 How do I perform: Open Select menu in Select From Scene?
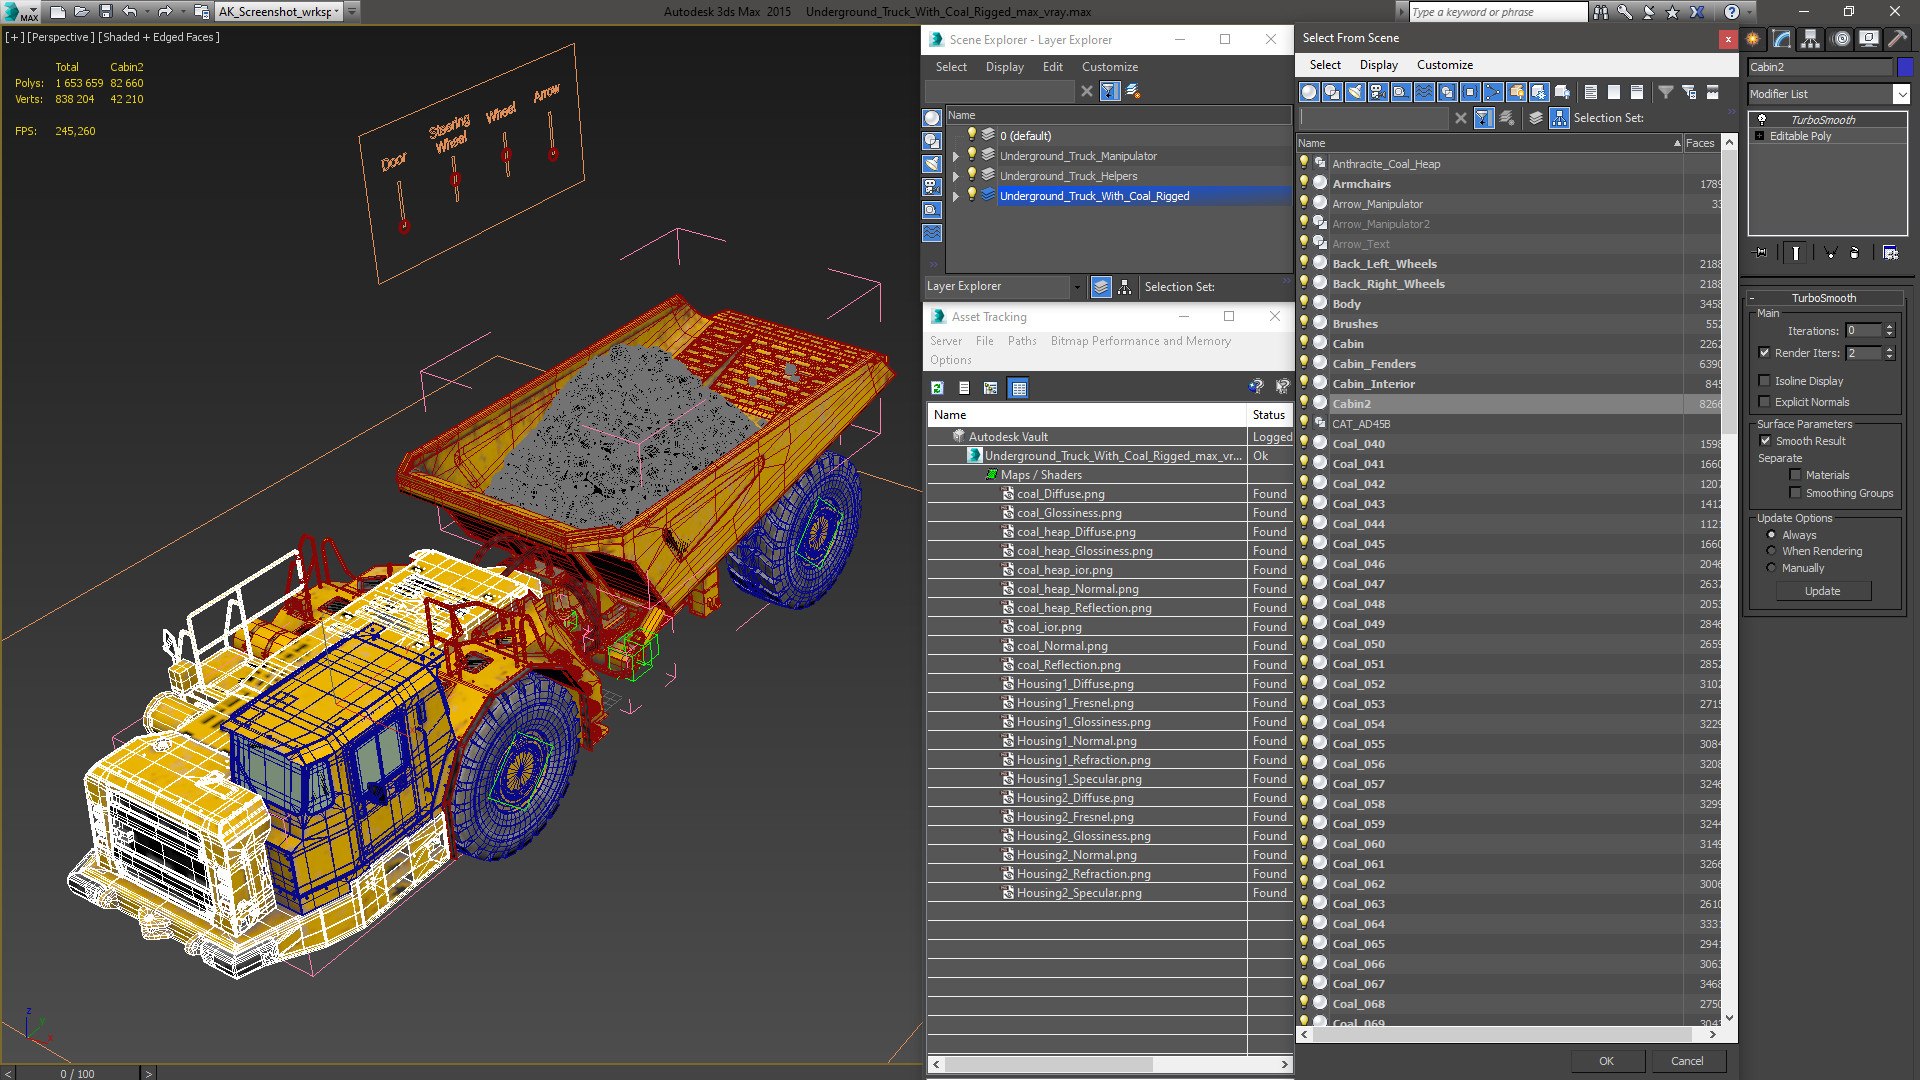coord(1324,65)
